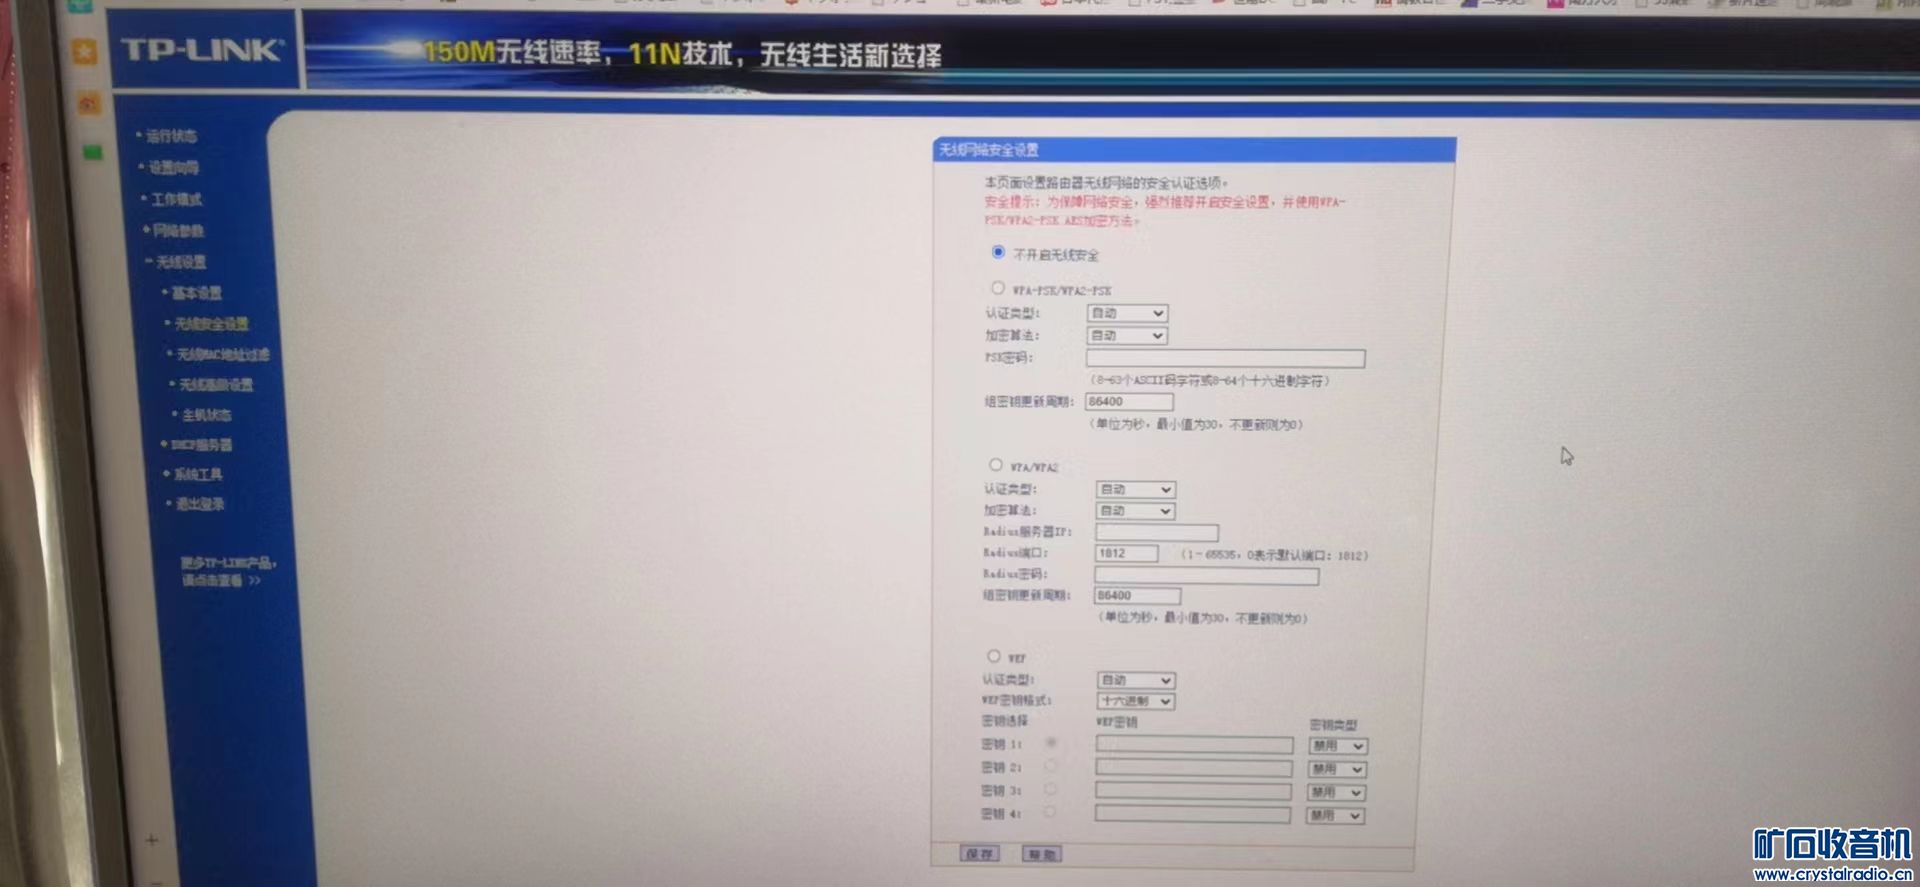
Task: Click the 帮助 button
Action: click(x=1042, y=854)
